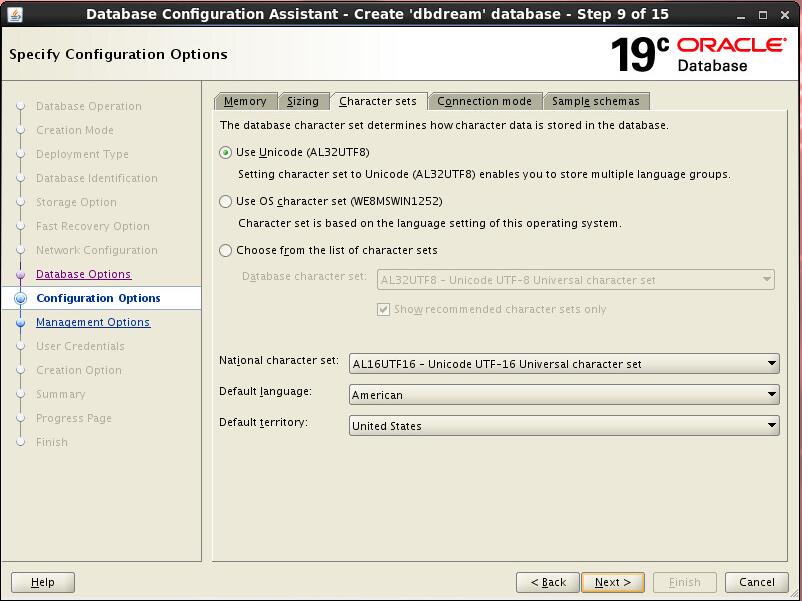
Task: Go to the Sample schemas tab
Action: tap(596, 101)
